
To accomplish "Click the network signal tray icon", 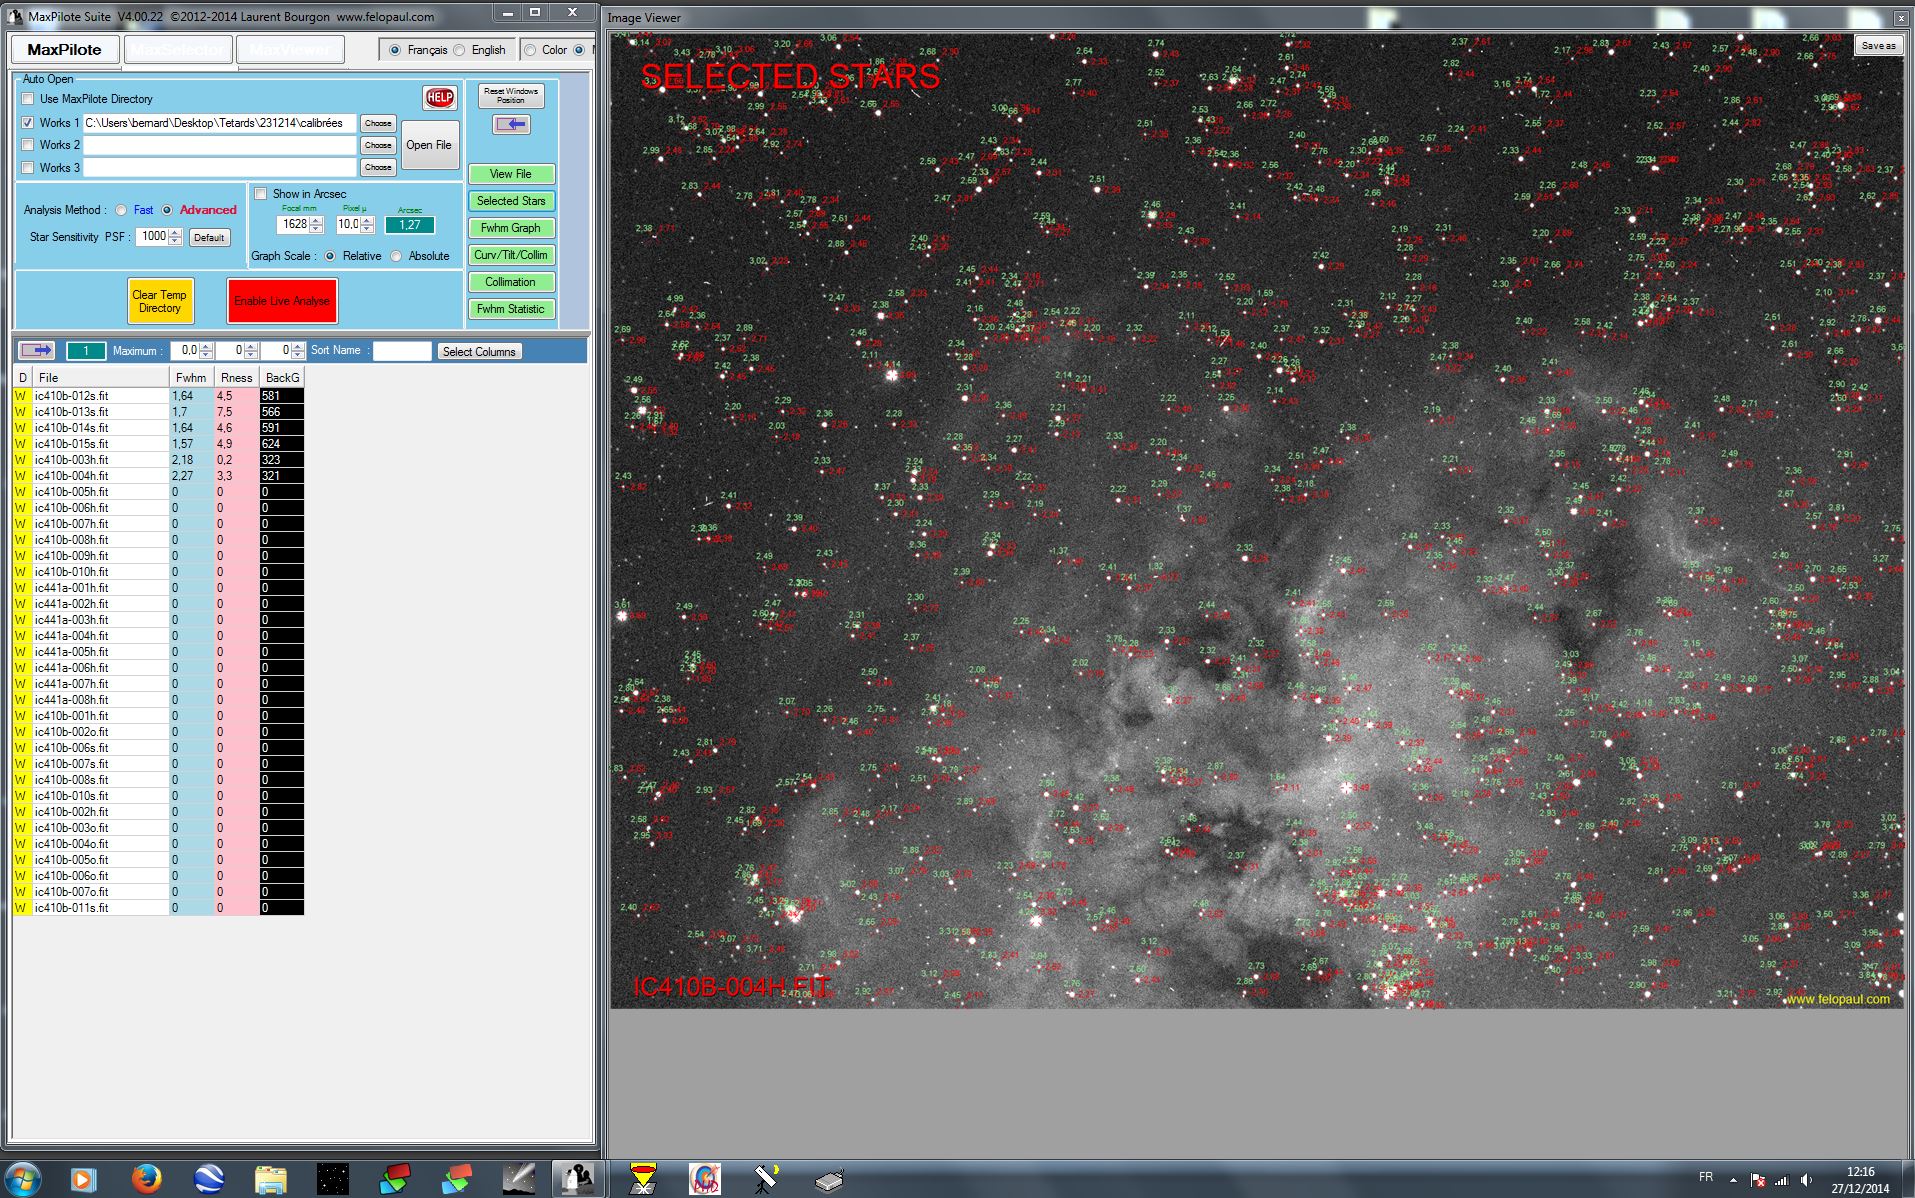I will click(1782, 1180).
